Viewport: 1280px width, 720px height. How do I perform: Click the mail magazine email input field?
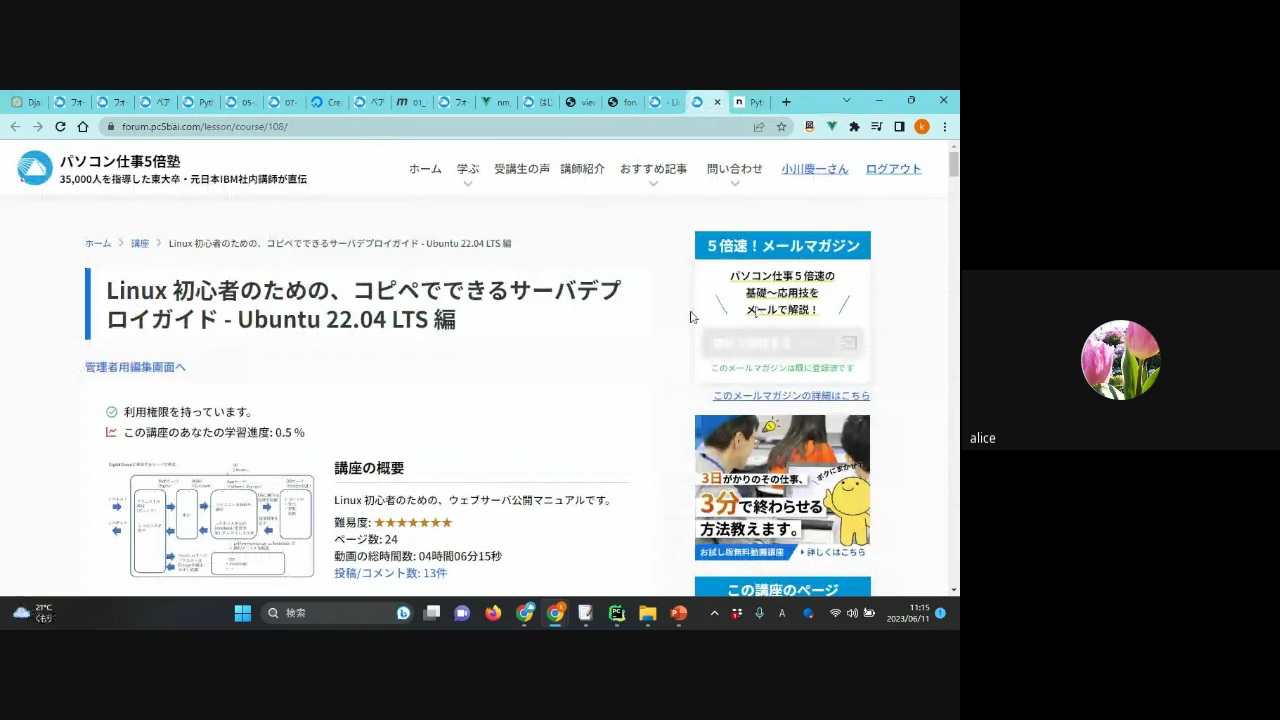pos(770,343)
